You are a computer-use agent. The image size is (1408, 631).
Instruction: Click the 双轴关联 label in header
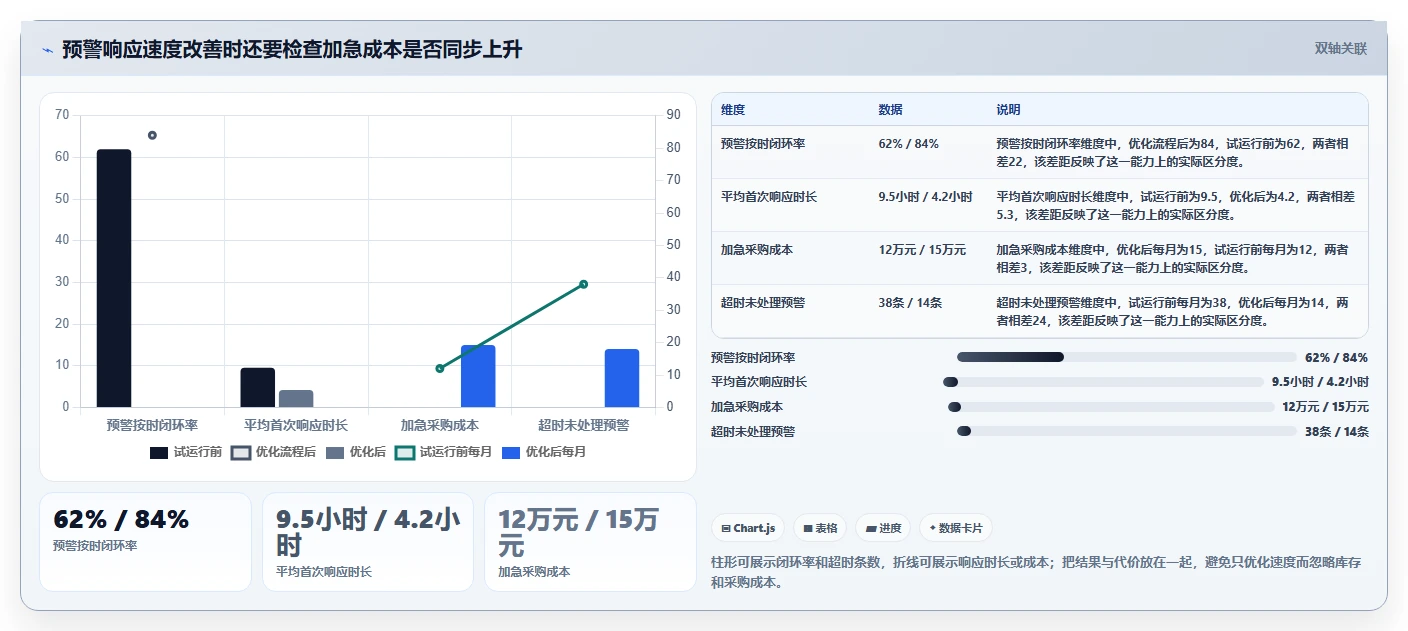(1340, 48)
